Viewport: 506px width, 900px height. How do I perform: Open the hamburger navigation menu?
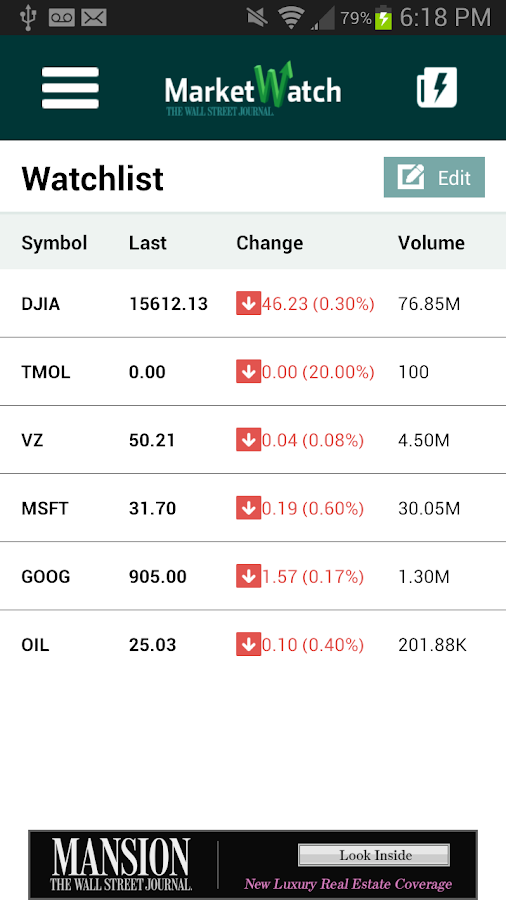[x=70, y=88]
